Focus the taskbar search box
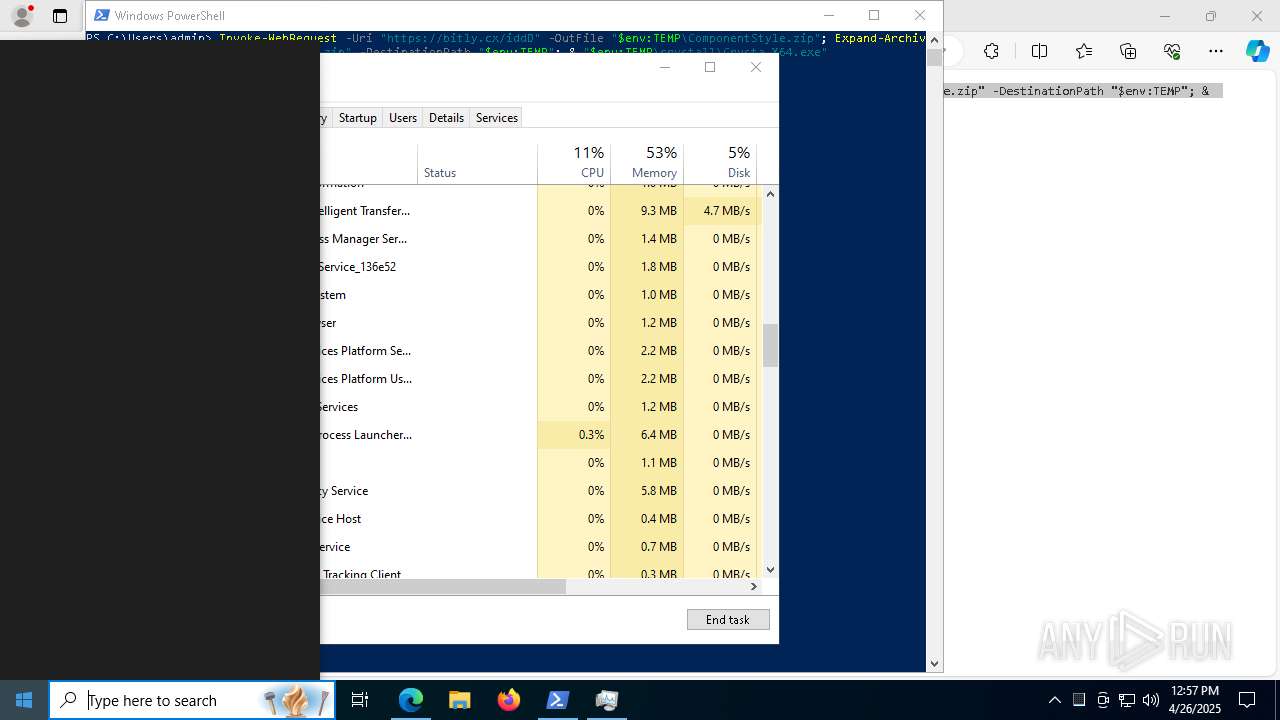 (191, 700)
